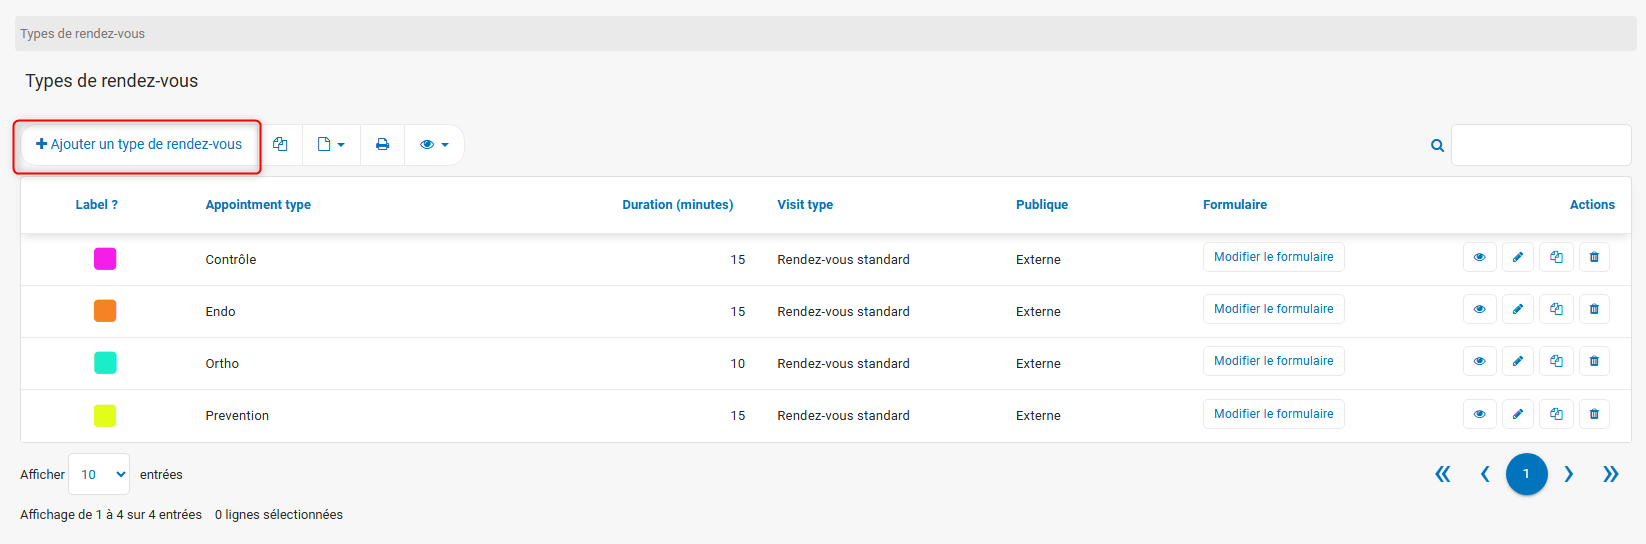The image size is (1646, 544).
Task: Click the search input field
Action: pyautogui.click(x=1540, y=145)
